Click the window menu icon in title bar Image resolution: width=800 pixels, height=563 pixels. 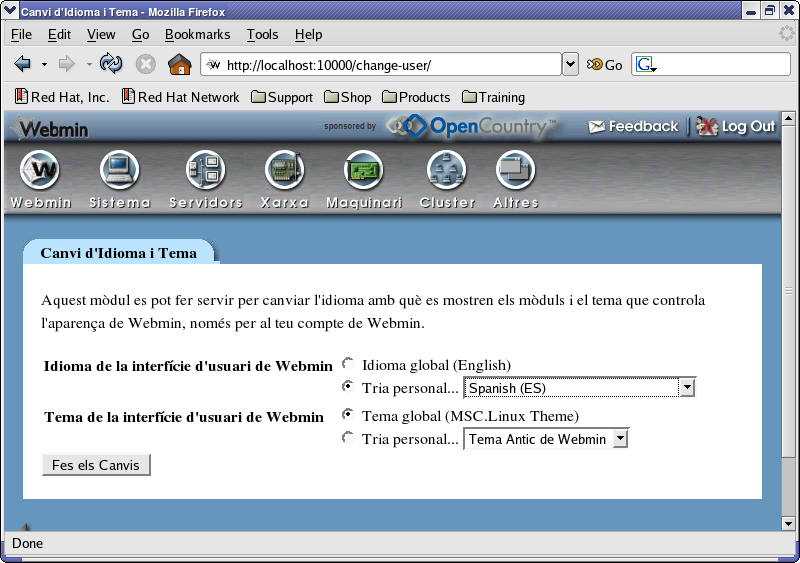pyautogui.click(x=10, y=10)
